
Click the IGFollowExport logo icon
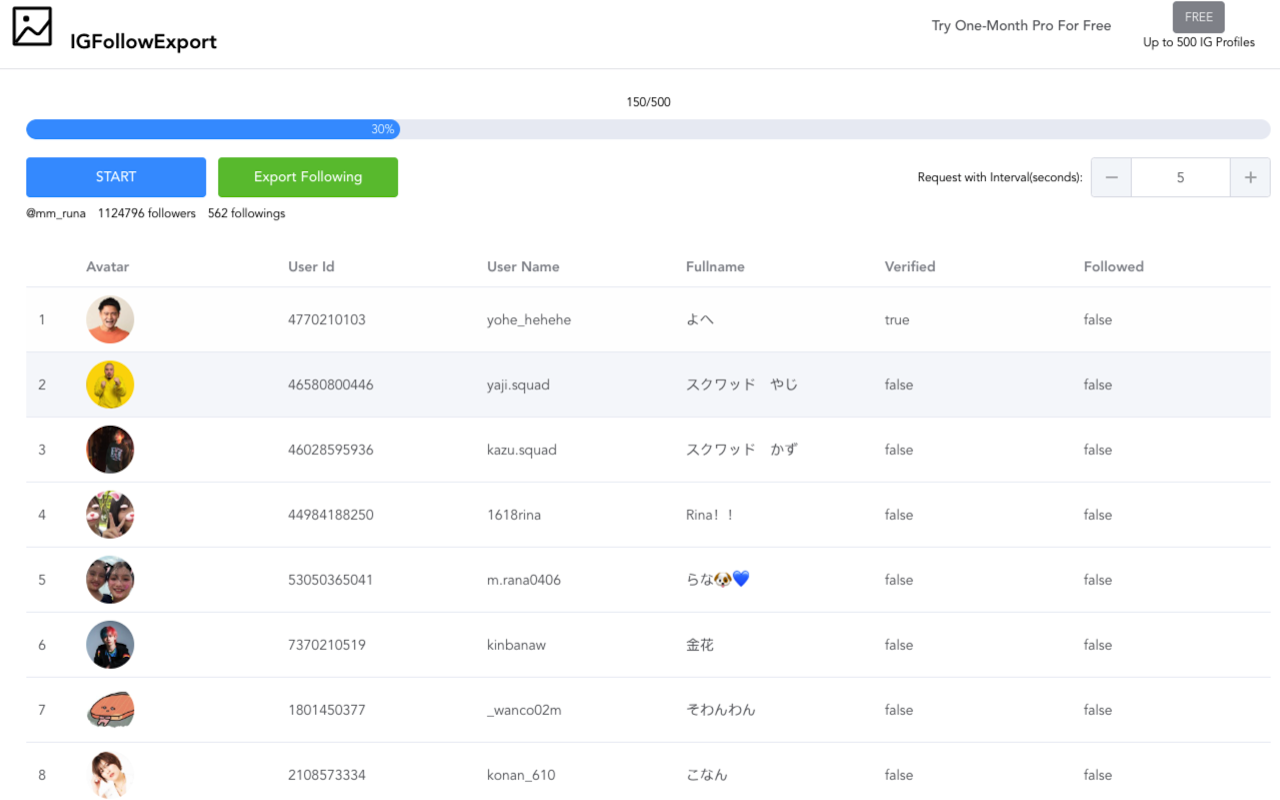click(32, 27)
